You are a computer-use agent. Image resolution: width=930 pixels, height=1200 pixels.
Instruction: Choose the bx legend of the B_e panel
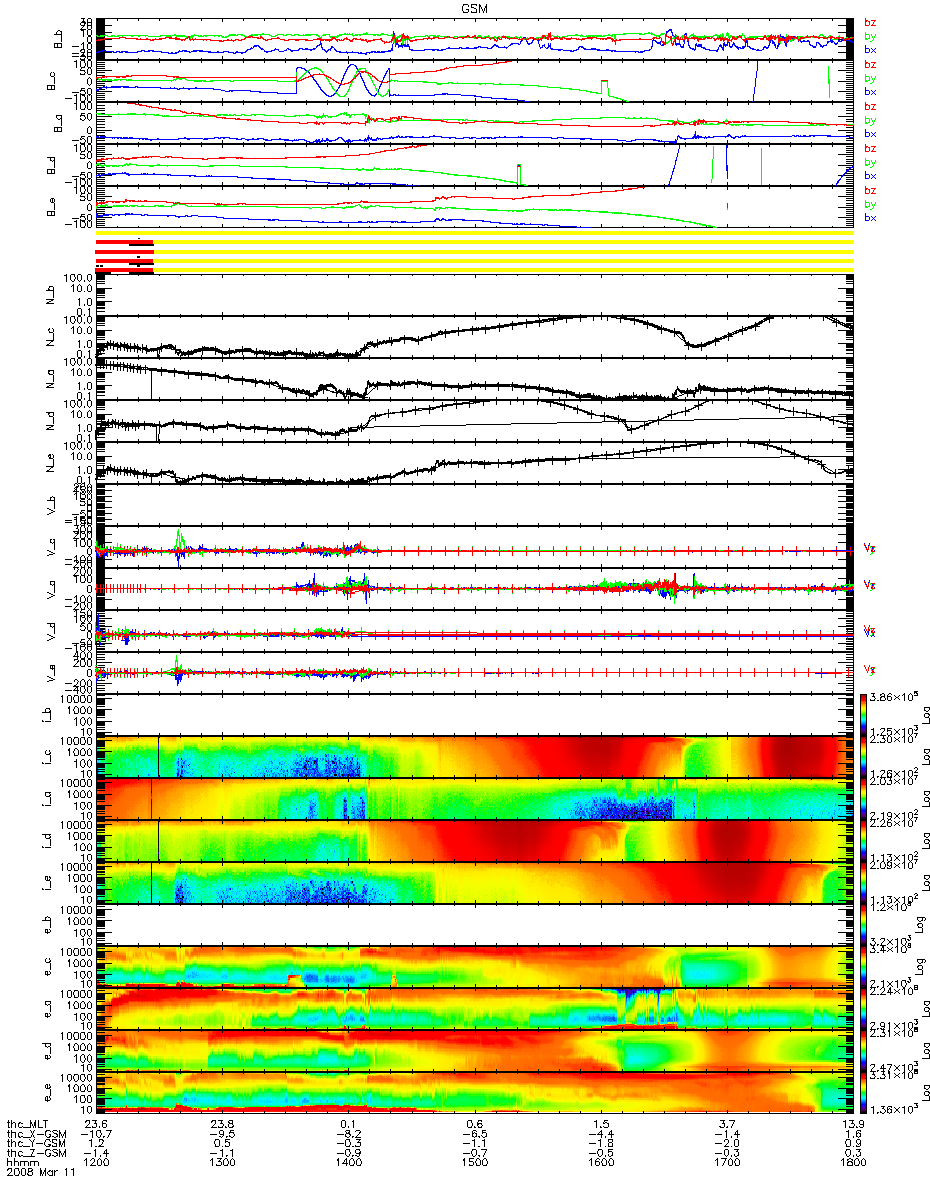(x=870, y=217)
